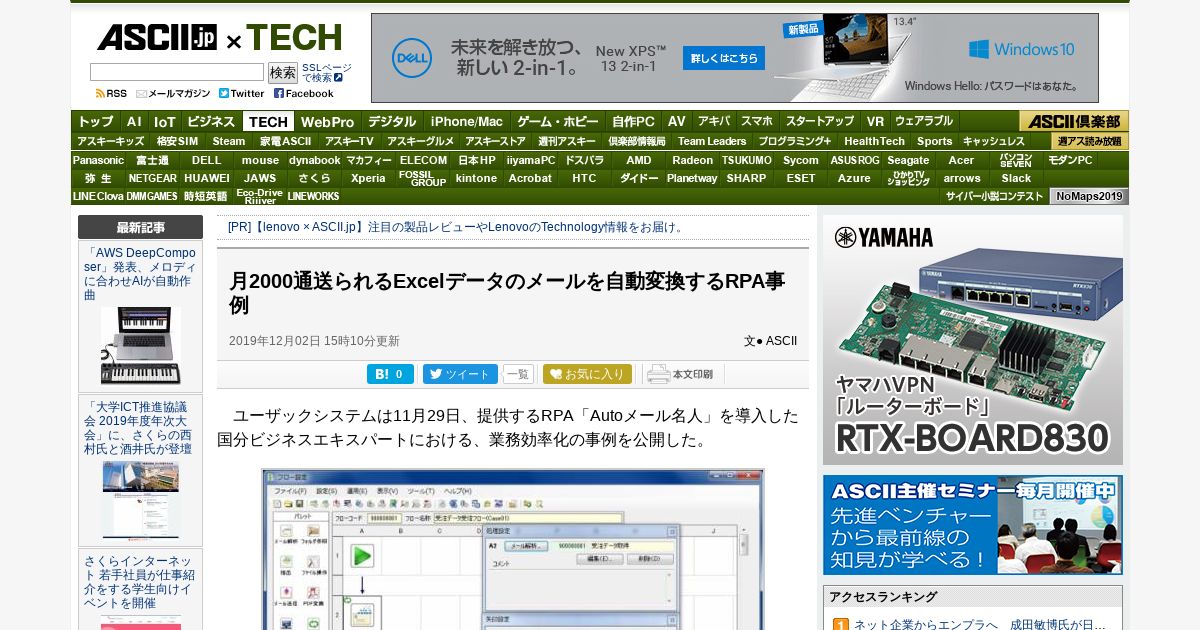The width and height of the screenshot is (1200, 630).
Task: Open the 週アス読み放題 button
Action: [x=1090, y=141]
